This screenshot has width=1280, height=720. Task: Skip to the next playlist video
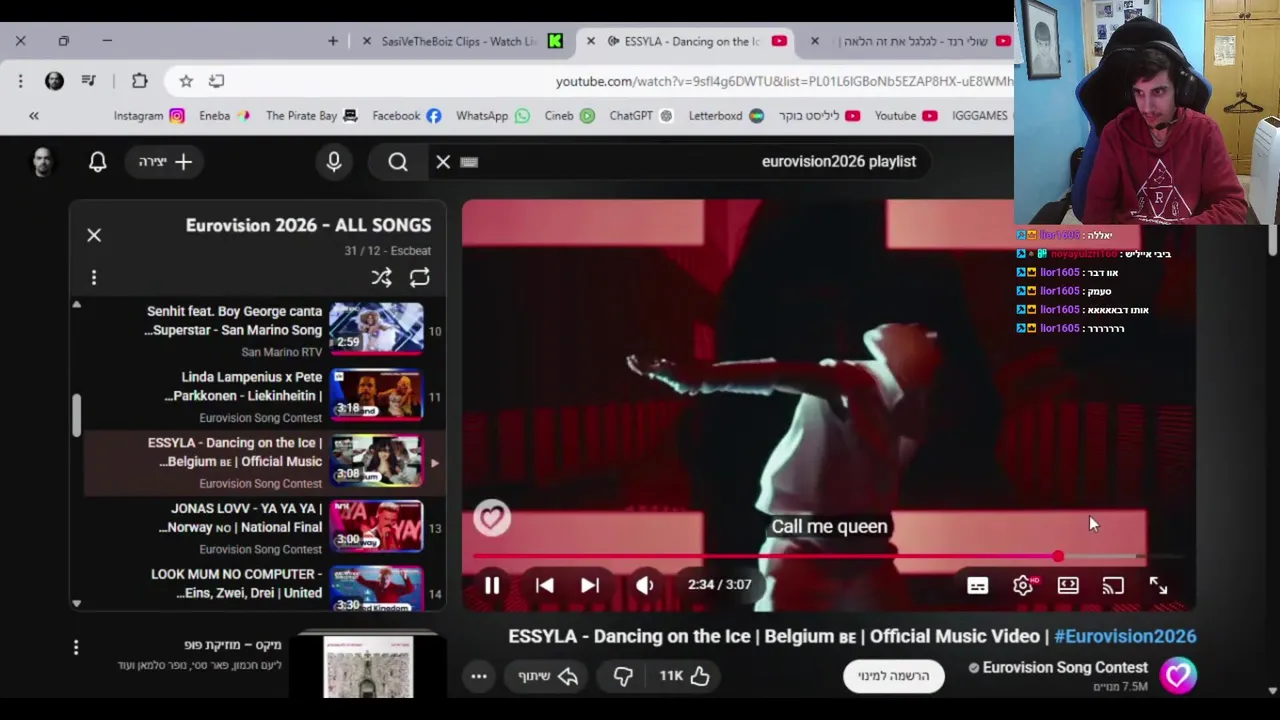[590, 586]
